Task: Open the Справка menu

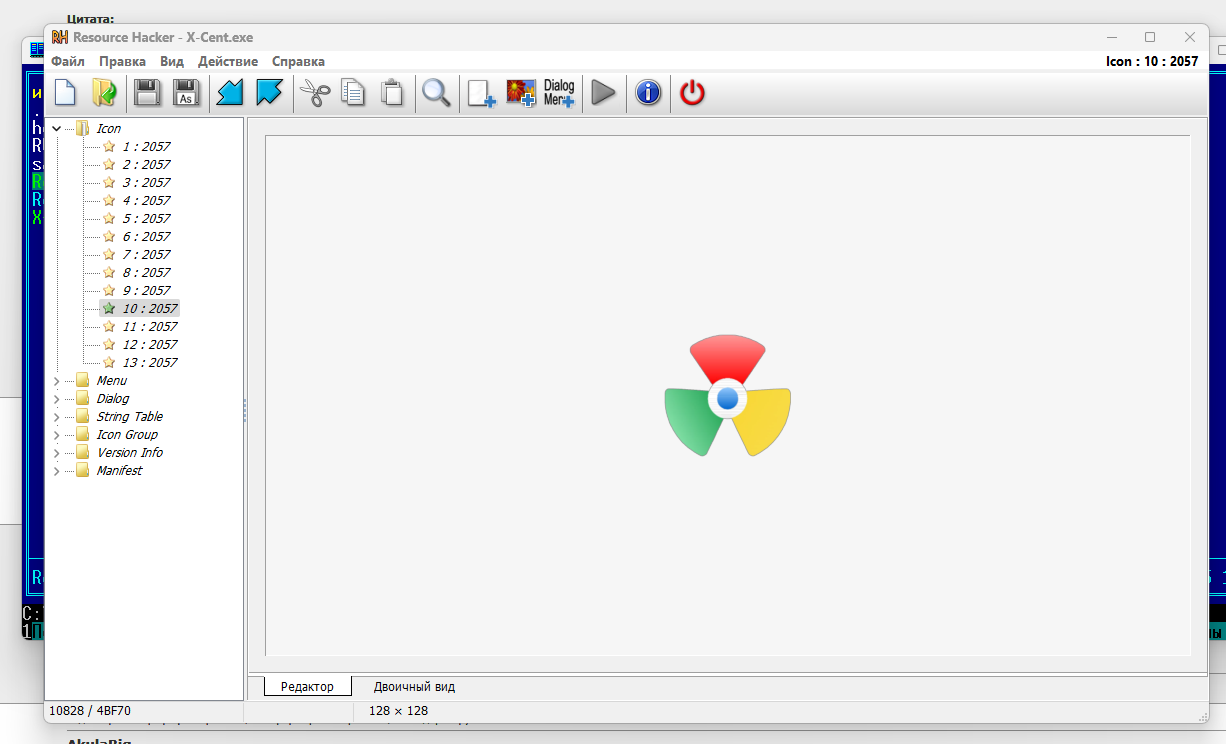Action: click(298, 61)
